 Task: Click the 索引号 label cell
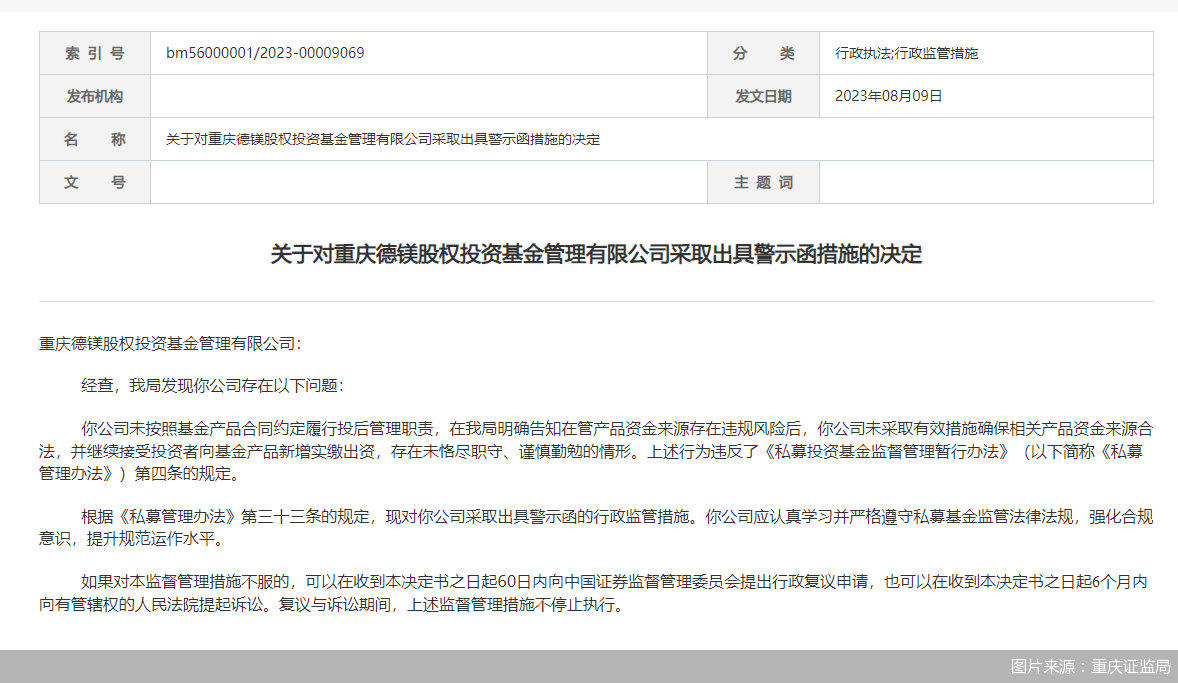click(x=94, y=53)
